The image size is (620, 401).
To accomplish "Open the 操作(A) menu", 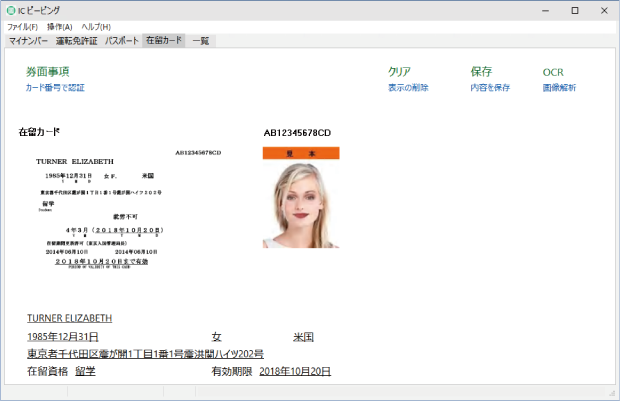I will (x=60, y=27).
